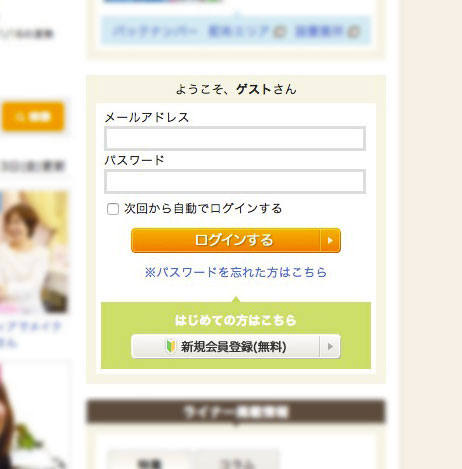Viewport: 462px width, 469px height.
Task: Open the 配布エリア link in blue bar
Action: [239, 32]
